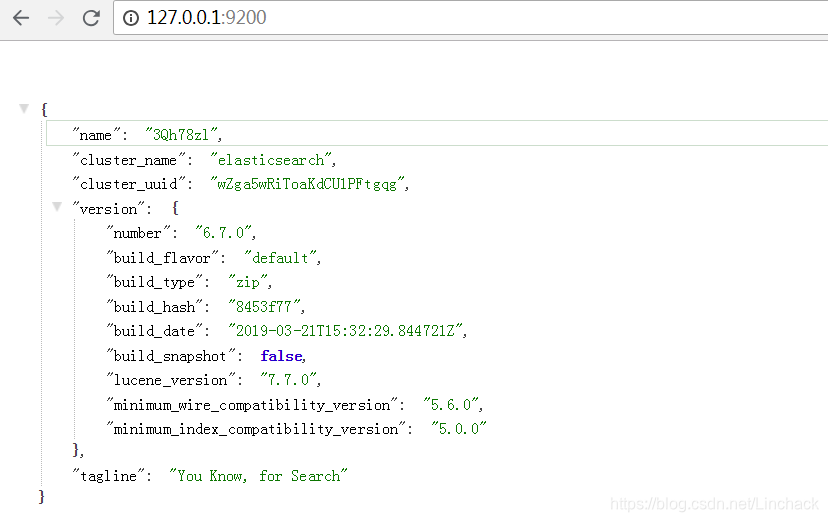828x522 pixels.
Task: Go back using the browser back arrow
Action: [x=21, y=18]
